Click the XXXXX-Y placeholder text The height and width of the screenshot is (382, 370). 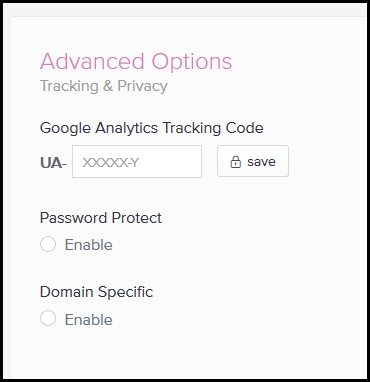[111, 163]
